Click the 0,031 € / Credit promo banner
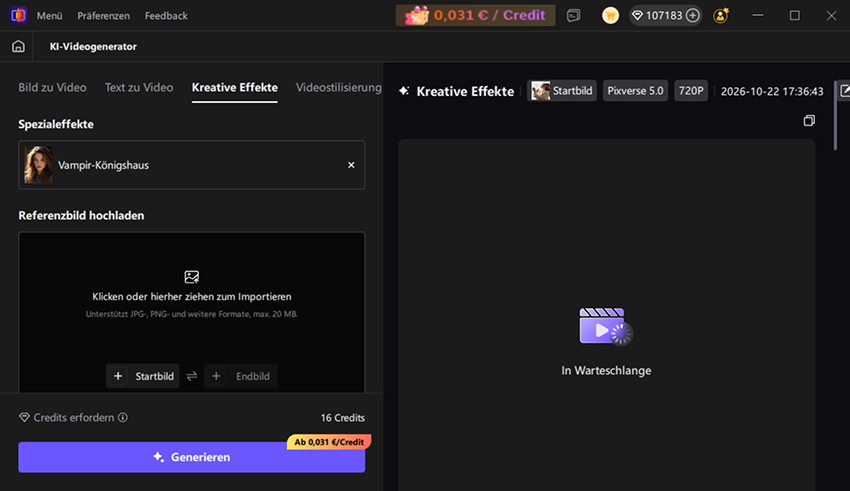The image size is (850, 491). pyautogui.click(x=475, y=15)
